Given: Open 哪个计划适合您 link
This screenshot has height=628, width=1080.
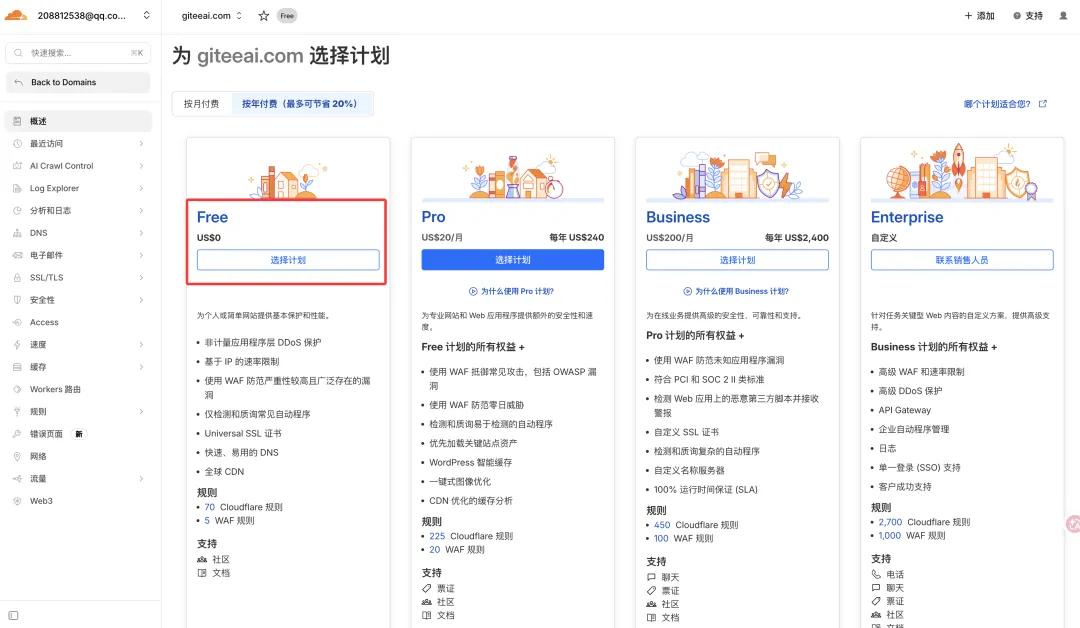Looking at the screenshot, I should pos(1004,104).
